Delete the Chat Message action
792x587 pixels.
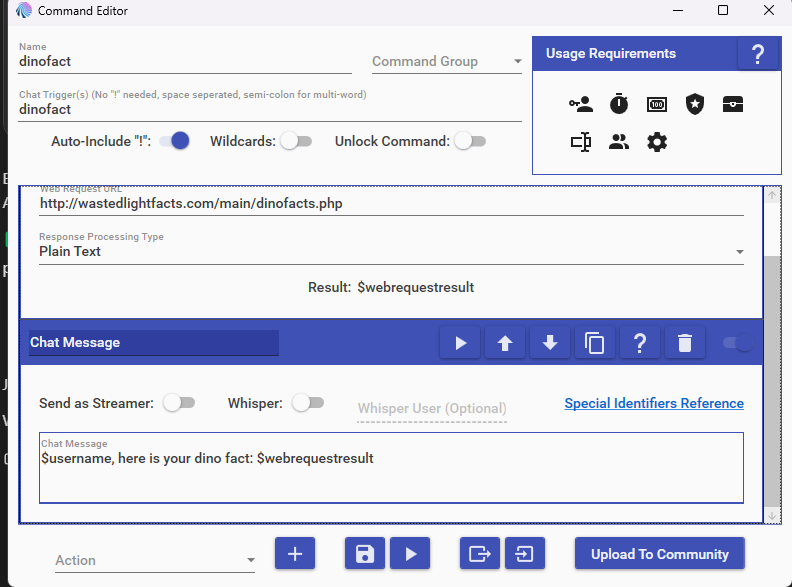click(684, 343)
